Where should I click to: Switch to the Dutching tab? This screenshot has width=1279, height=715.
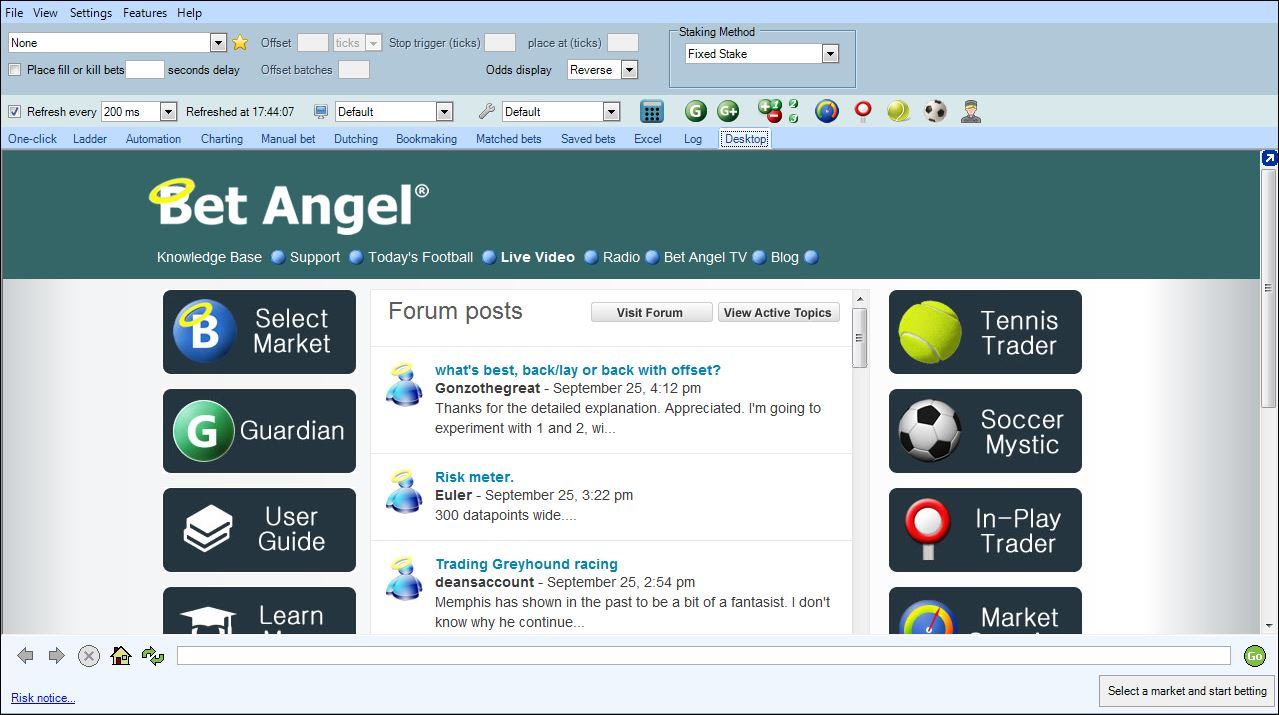[356, 139]
